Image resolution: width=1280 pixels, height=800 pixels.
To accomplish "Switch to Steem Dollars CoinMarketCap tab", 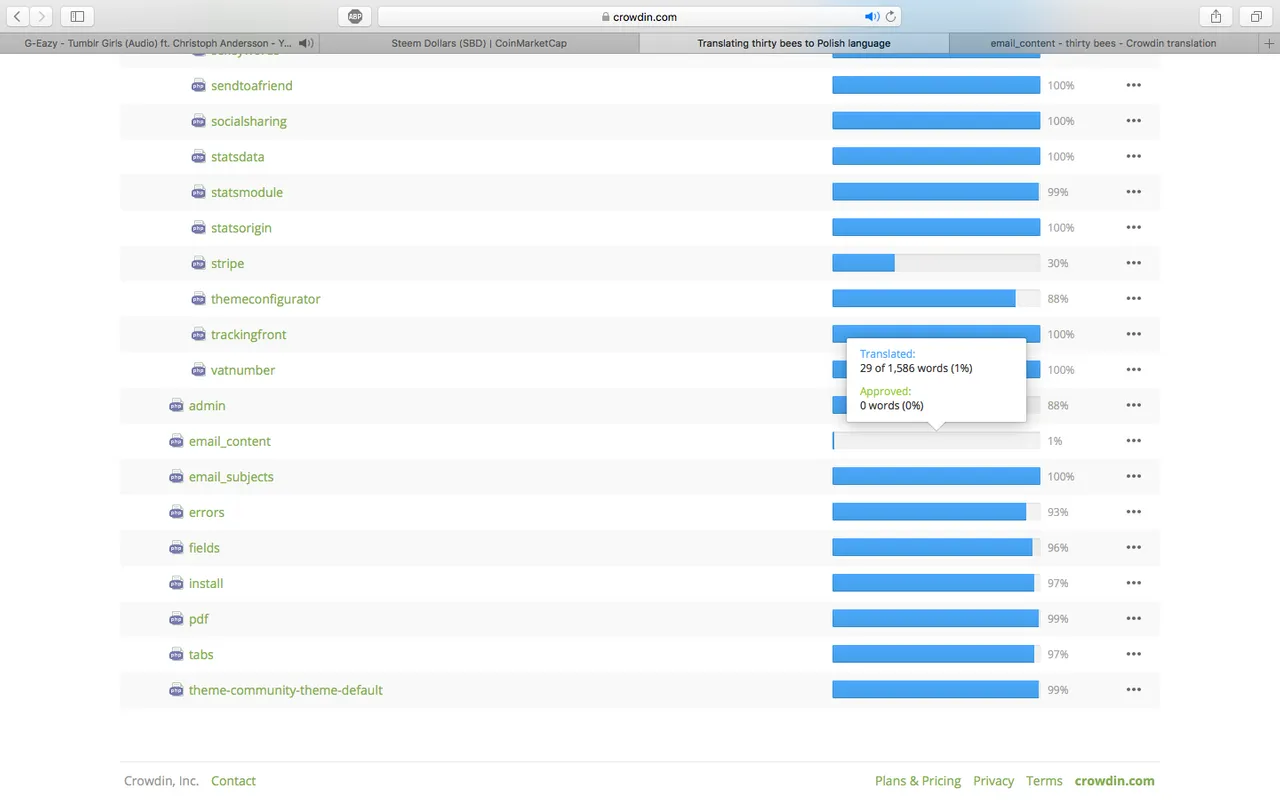I will click(479, 43).
